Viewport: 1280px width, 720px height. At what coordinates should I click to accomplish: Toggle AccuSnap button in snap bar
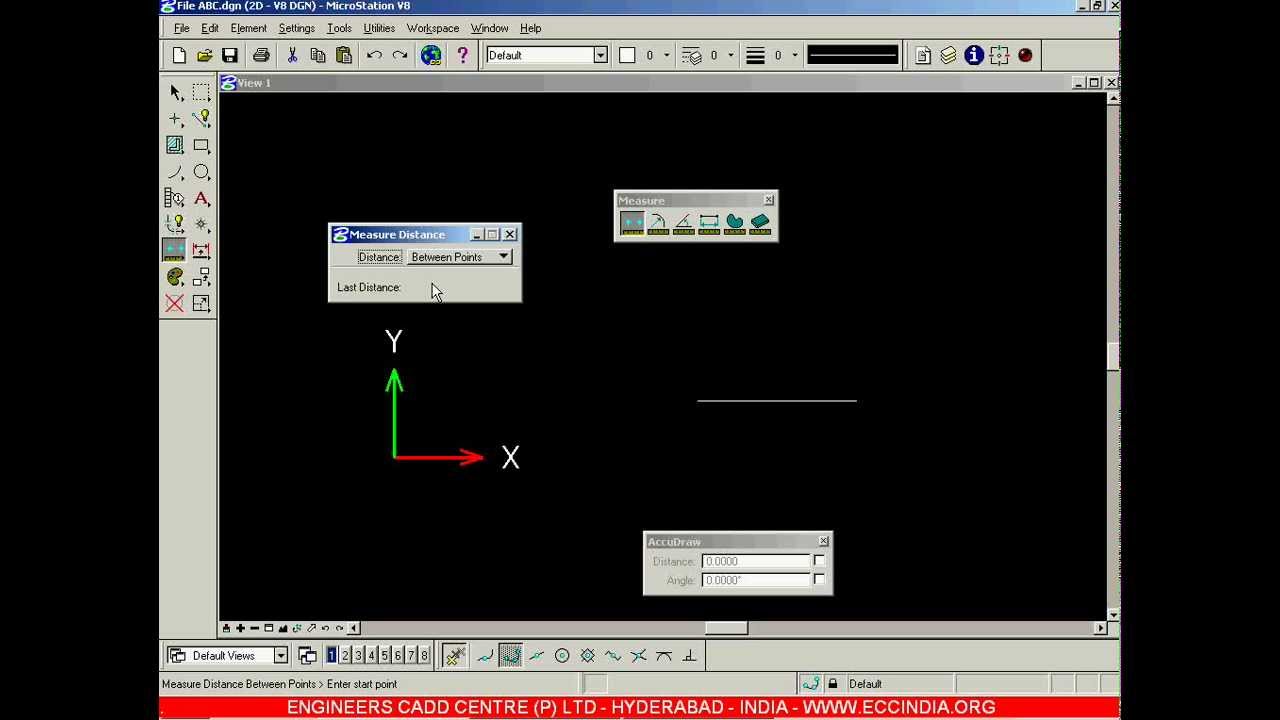click(455, 656)
